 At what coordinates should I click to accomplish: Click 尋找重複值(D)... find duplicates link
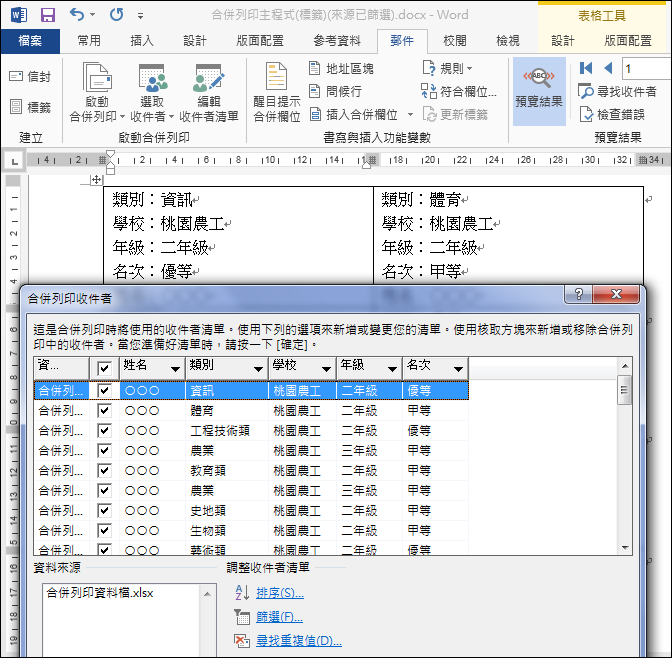[299, 641]
